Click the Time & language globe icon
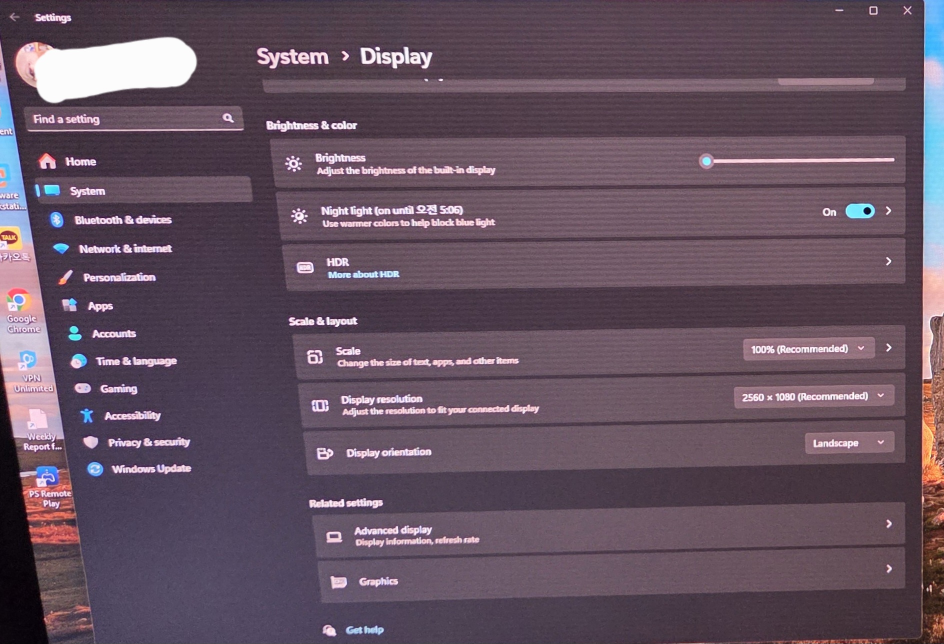Screen dimensions: 944x644 click(78, 361)
